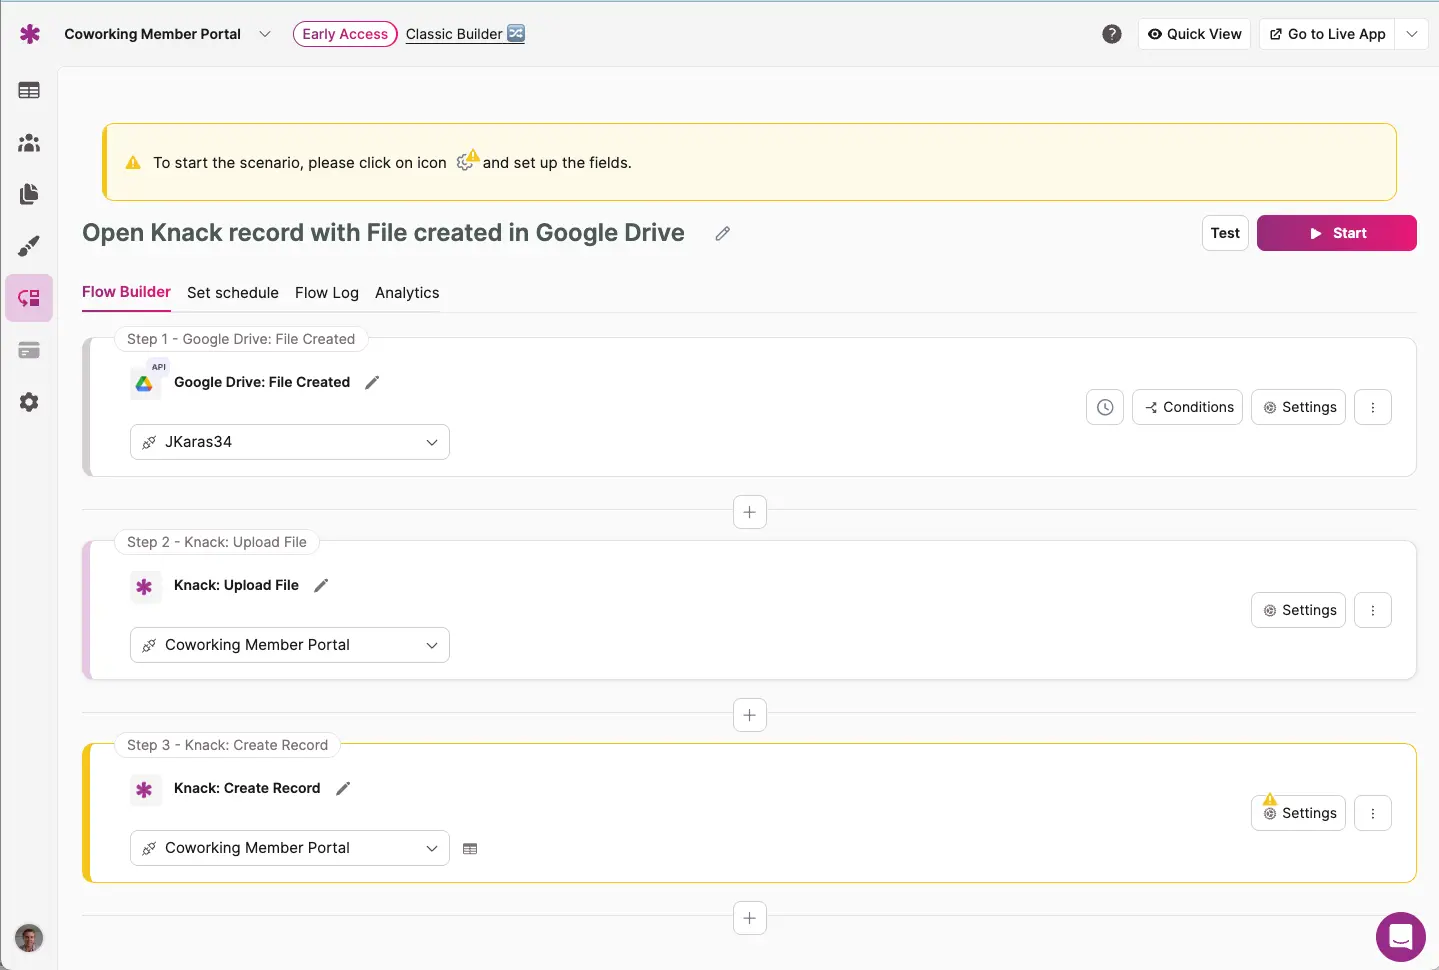Click the table icon in Step 3
This screenshot has height=970, width=1439.
point(470,849)
